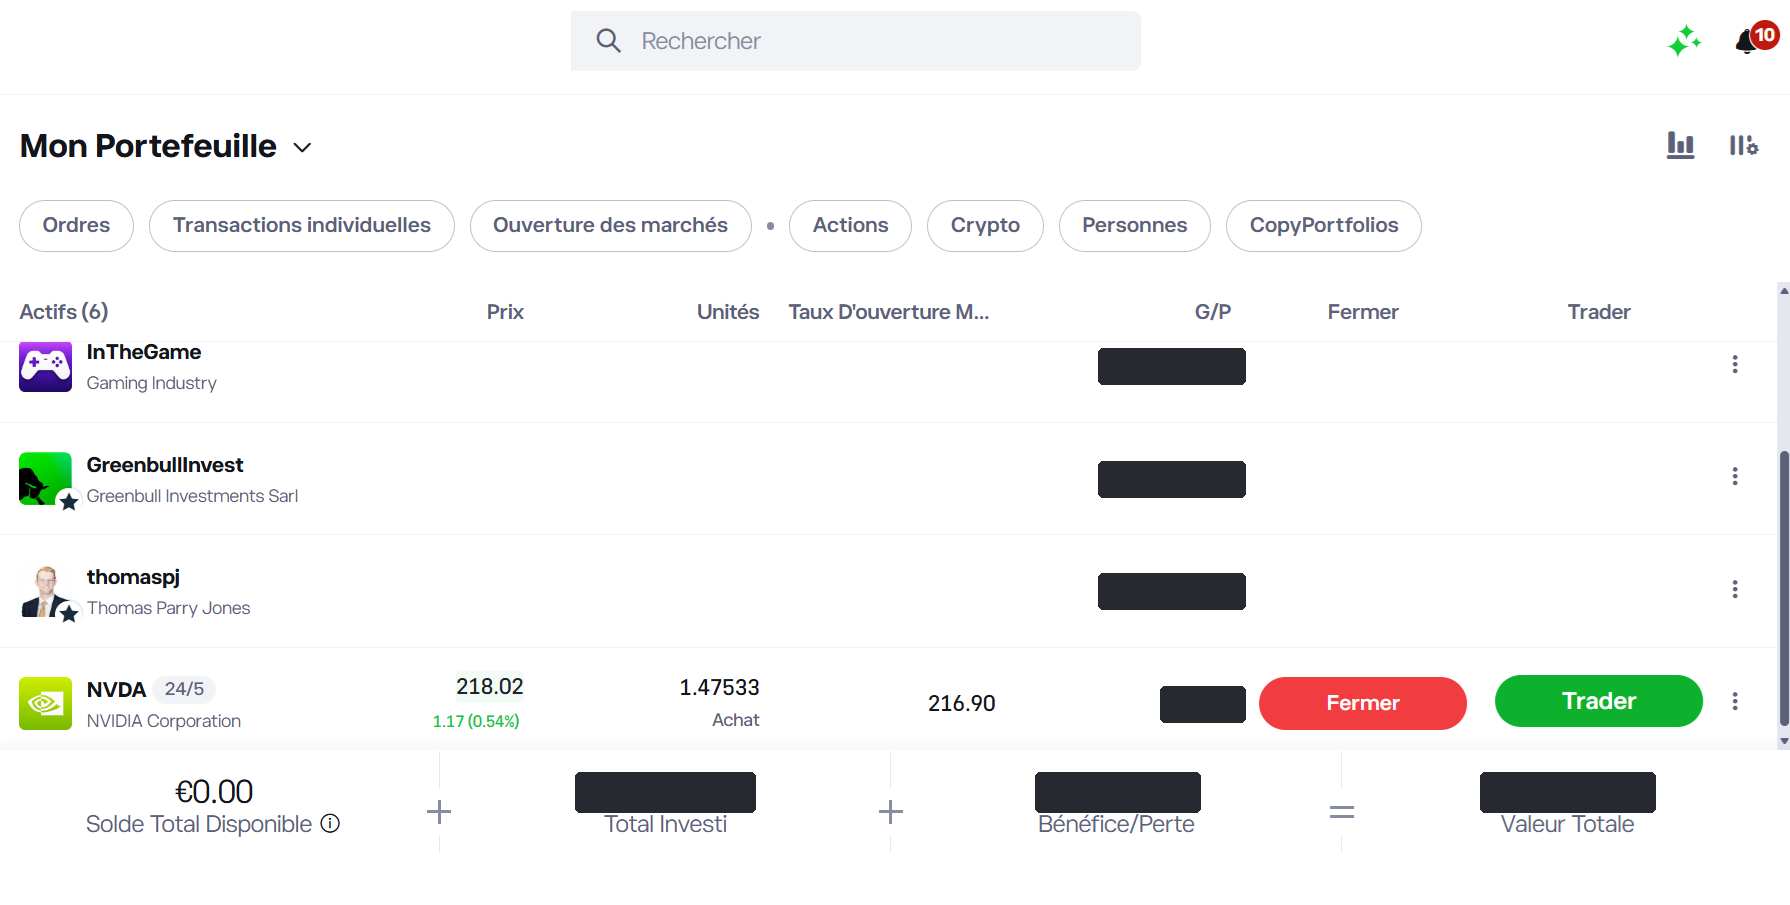Click NVIDIA Corporation subtitle
This screenshot has width=1790, height=905.
(x=164, y=721)
